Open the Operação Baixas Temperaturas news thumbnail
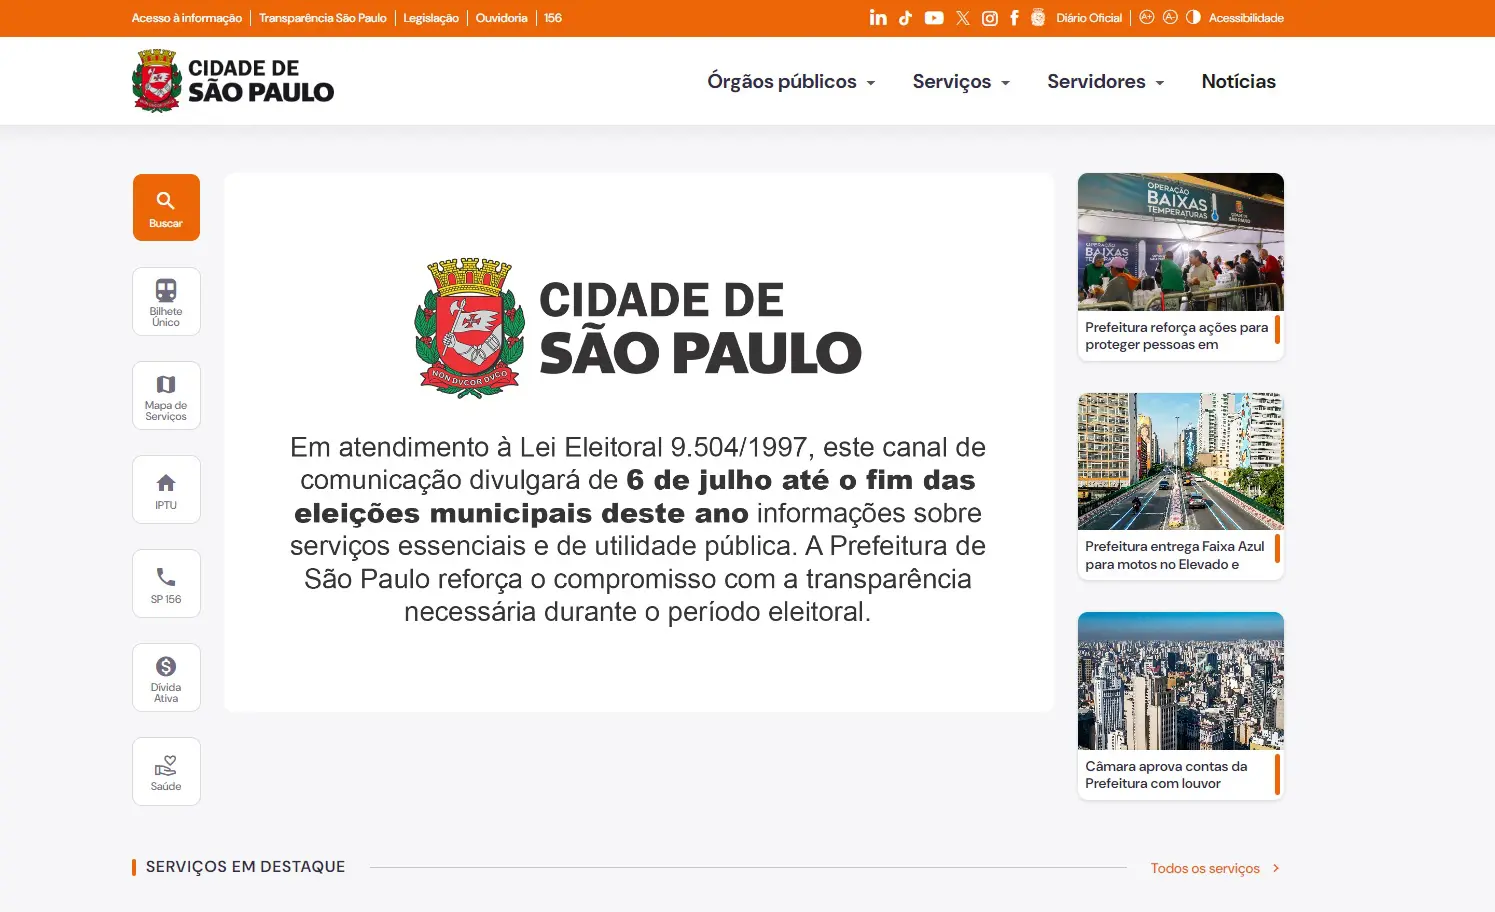Viewport: 1495px width, 912px height. tap(1181, 242)
